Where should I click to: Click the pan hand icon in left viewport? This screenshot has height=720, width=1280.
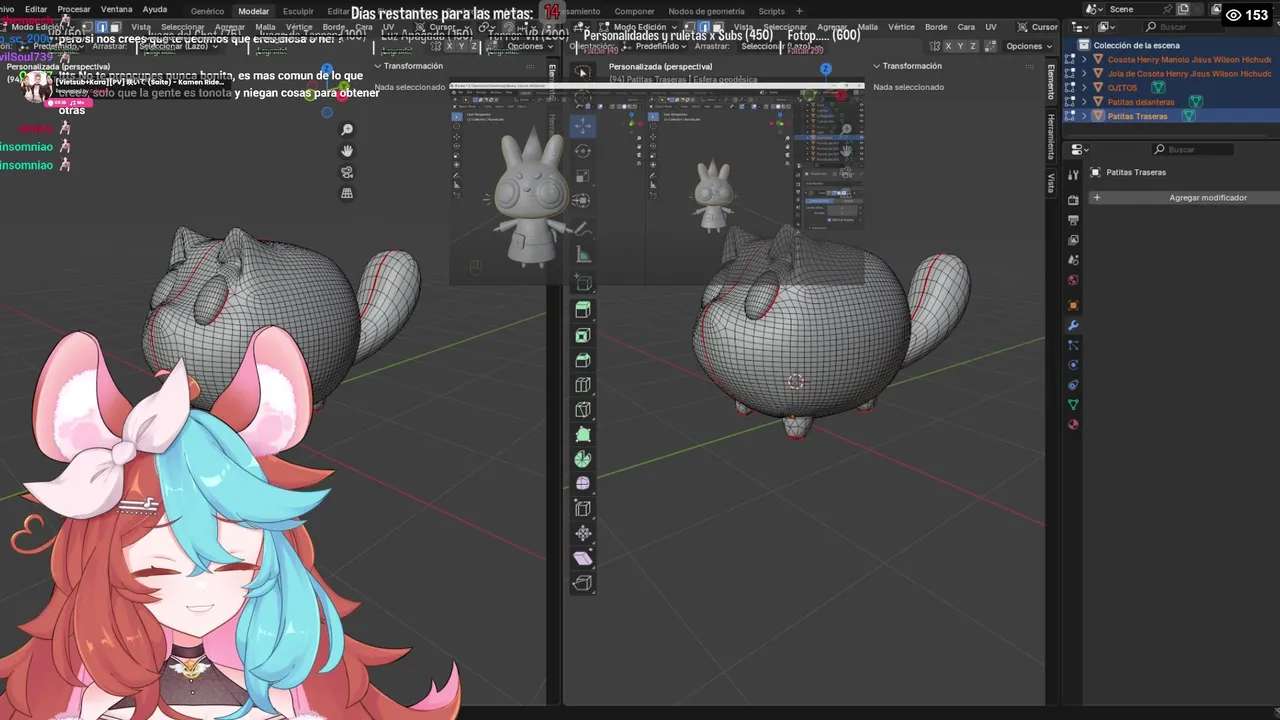[x=347, y=151]
